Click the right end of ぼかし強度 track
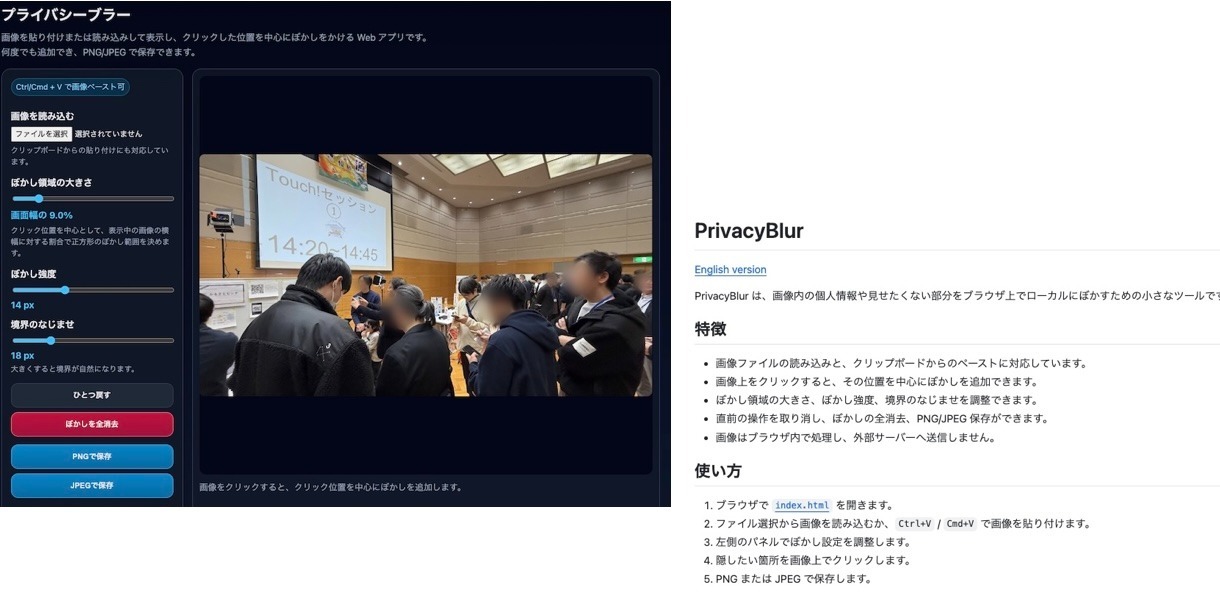This screenshot has height=610, width=1220. pos(172,290)
